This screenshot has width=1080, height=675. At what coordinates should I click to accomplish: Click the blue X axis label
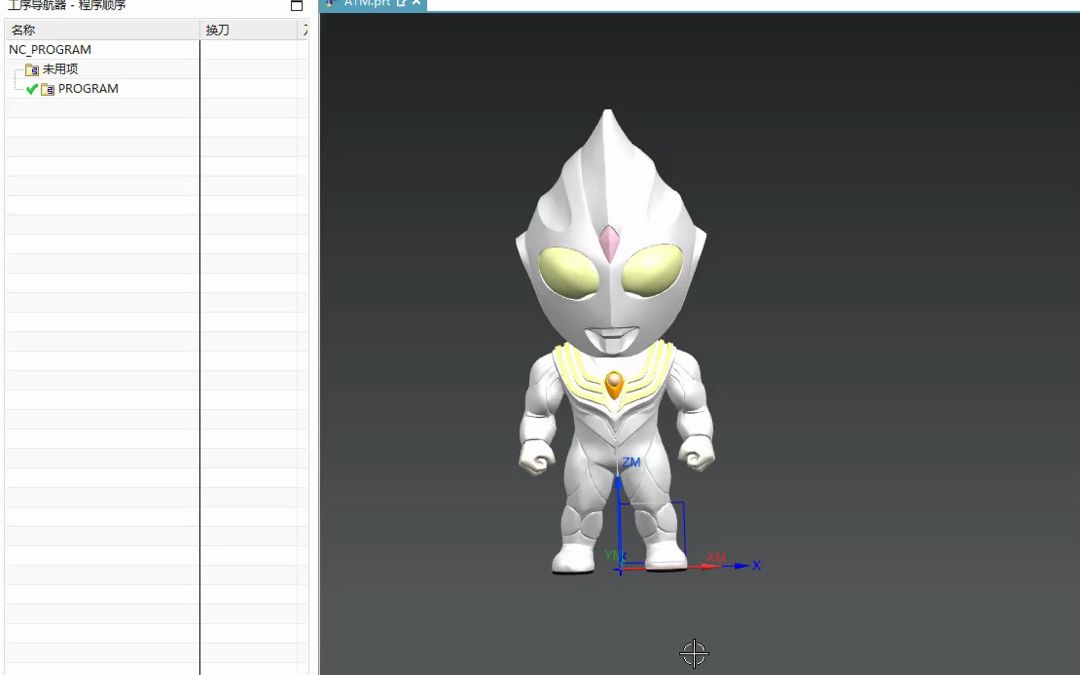tap(756, 565)
